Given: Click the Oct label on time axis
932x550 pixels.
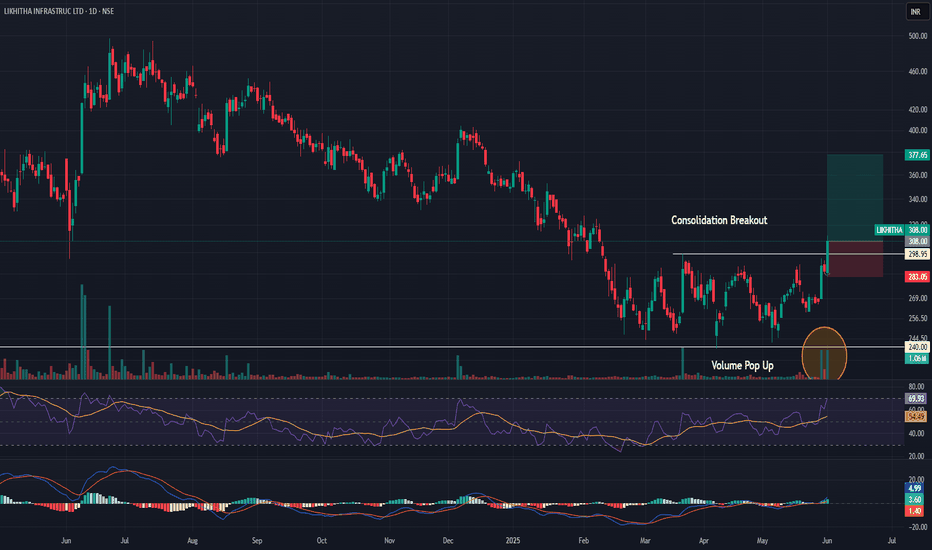Looking at the screenshot, I should point(322,541).
